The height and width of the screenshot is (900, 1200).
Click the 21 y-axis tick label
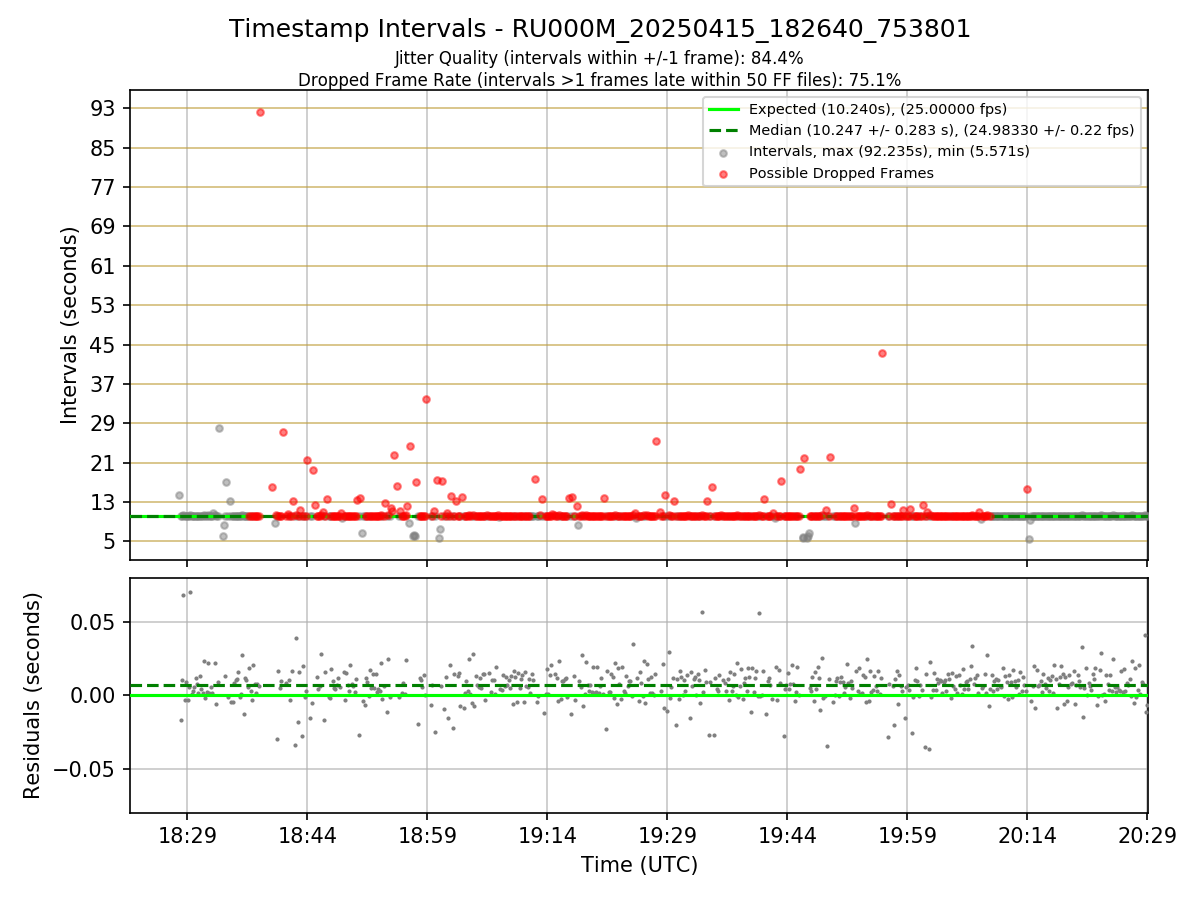click(x=105, y=463)
